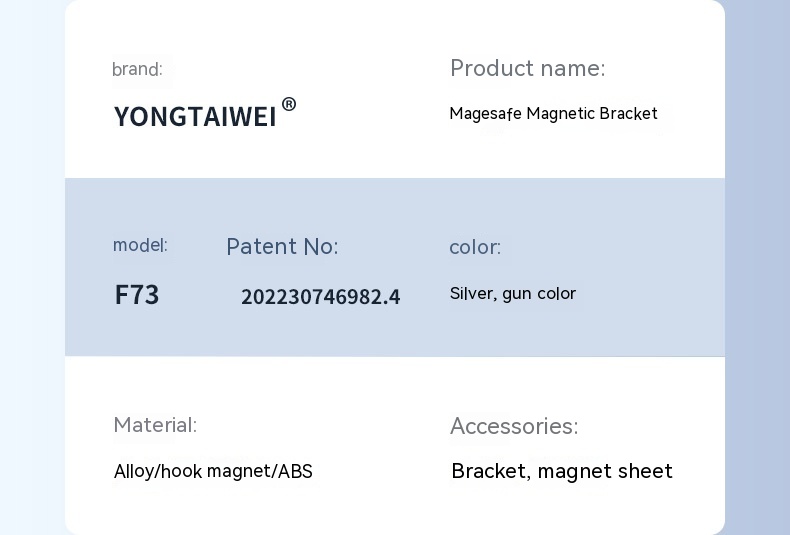
Task: Click the word 'Silver' in the color value
Action: [471, 294]
